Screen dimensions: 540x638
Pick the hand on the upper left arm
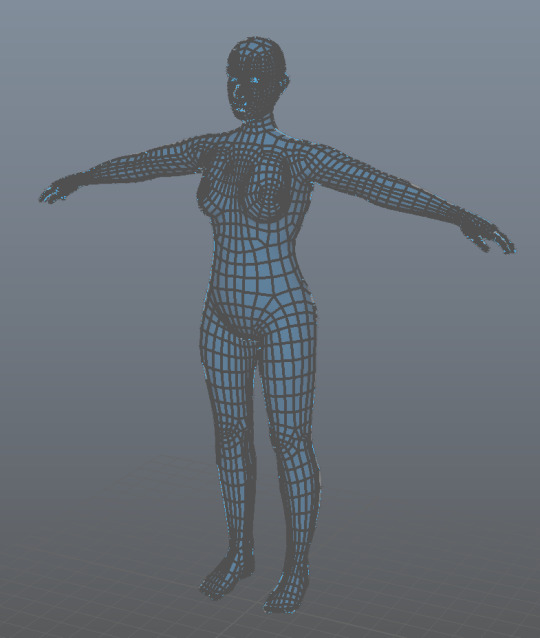pyautogui.click(x=60, y=190)
